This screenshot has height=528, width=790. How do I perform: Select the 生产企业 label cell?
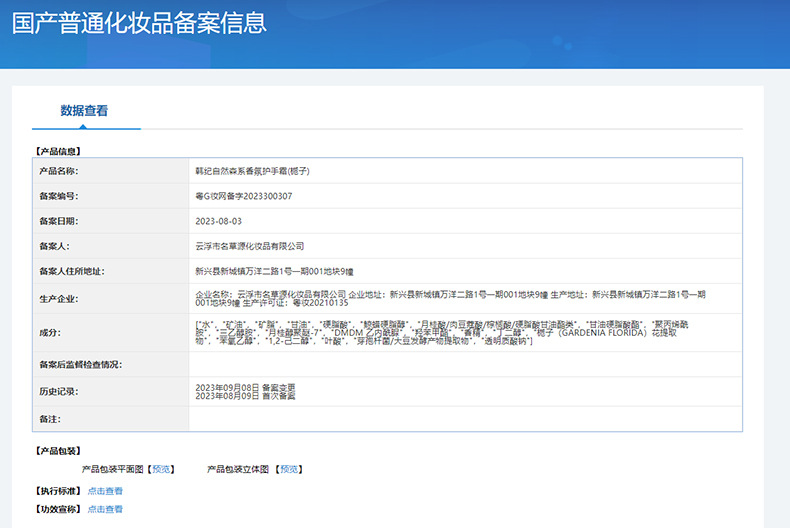111,299
